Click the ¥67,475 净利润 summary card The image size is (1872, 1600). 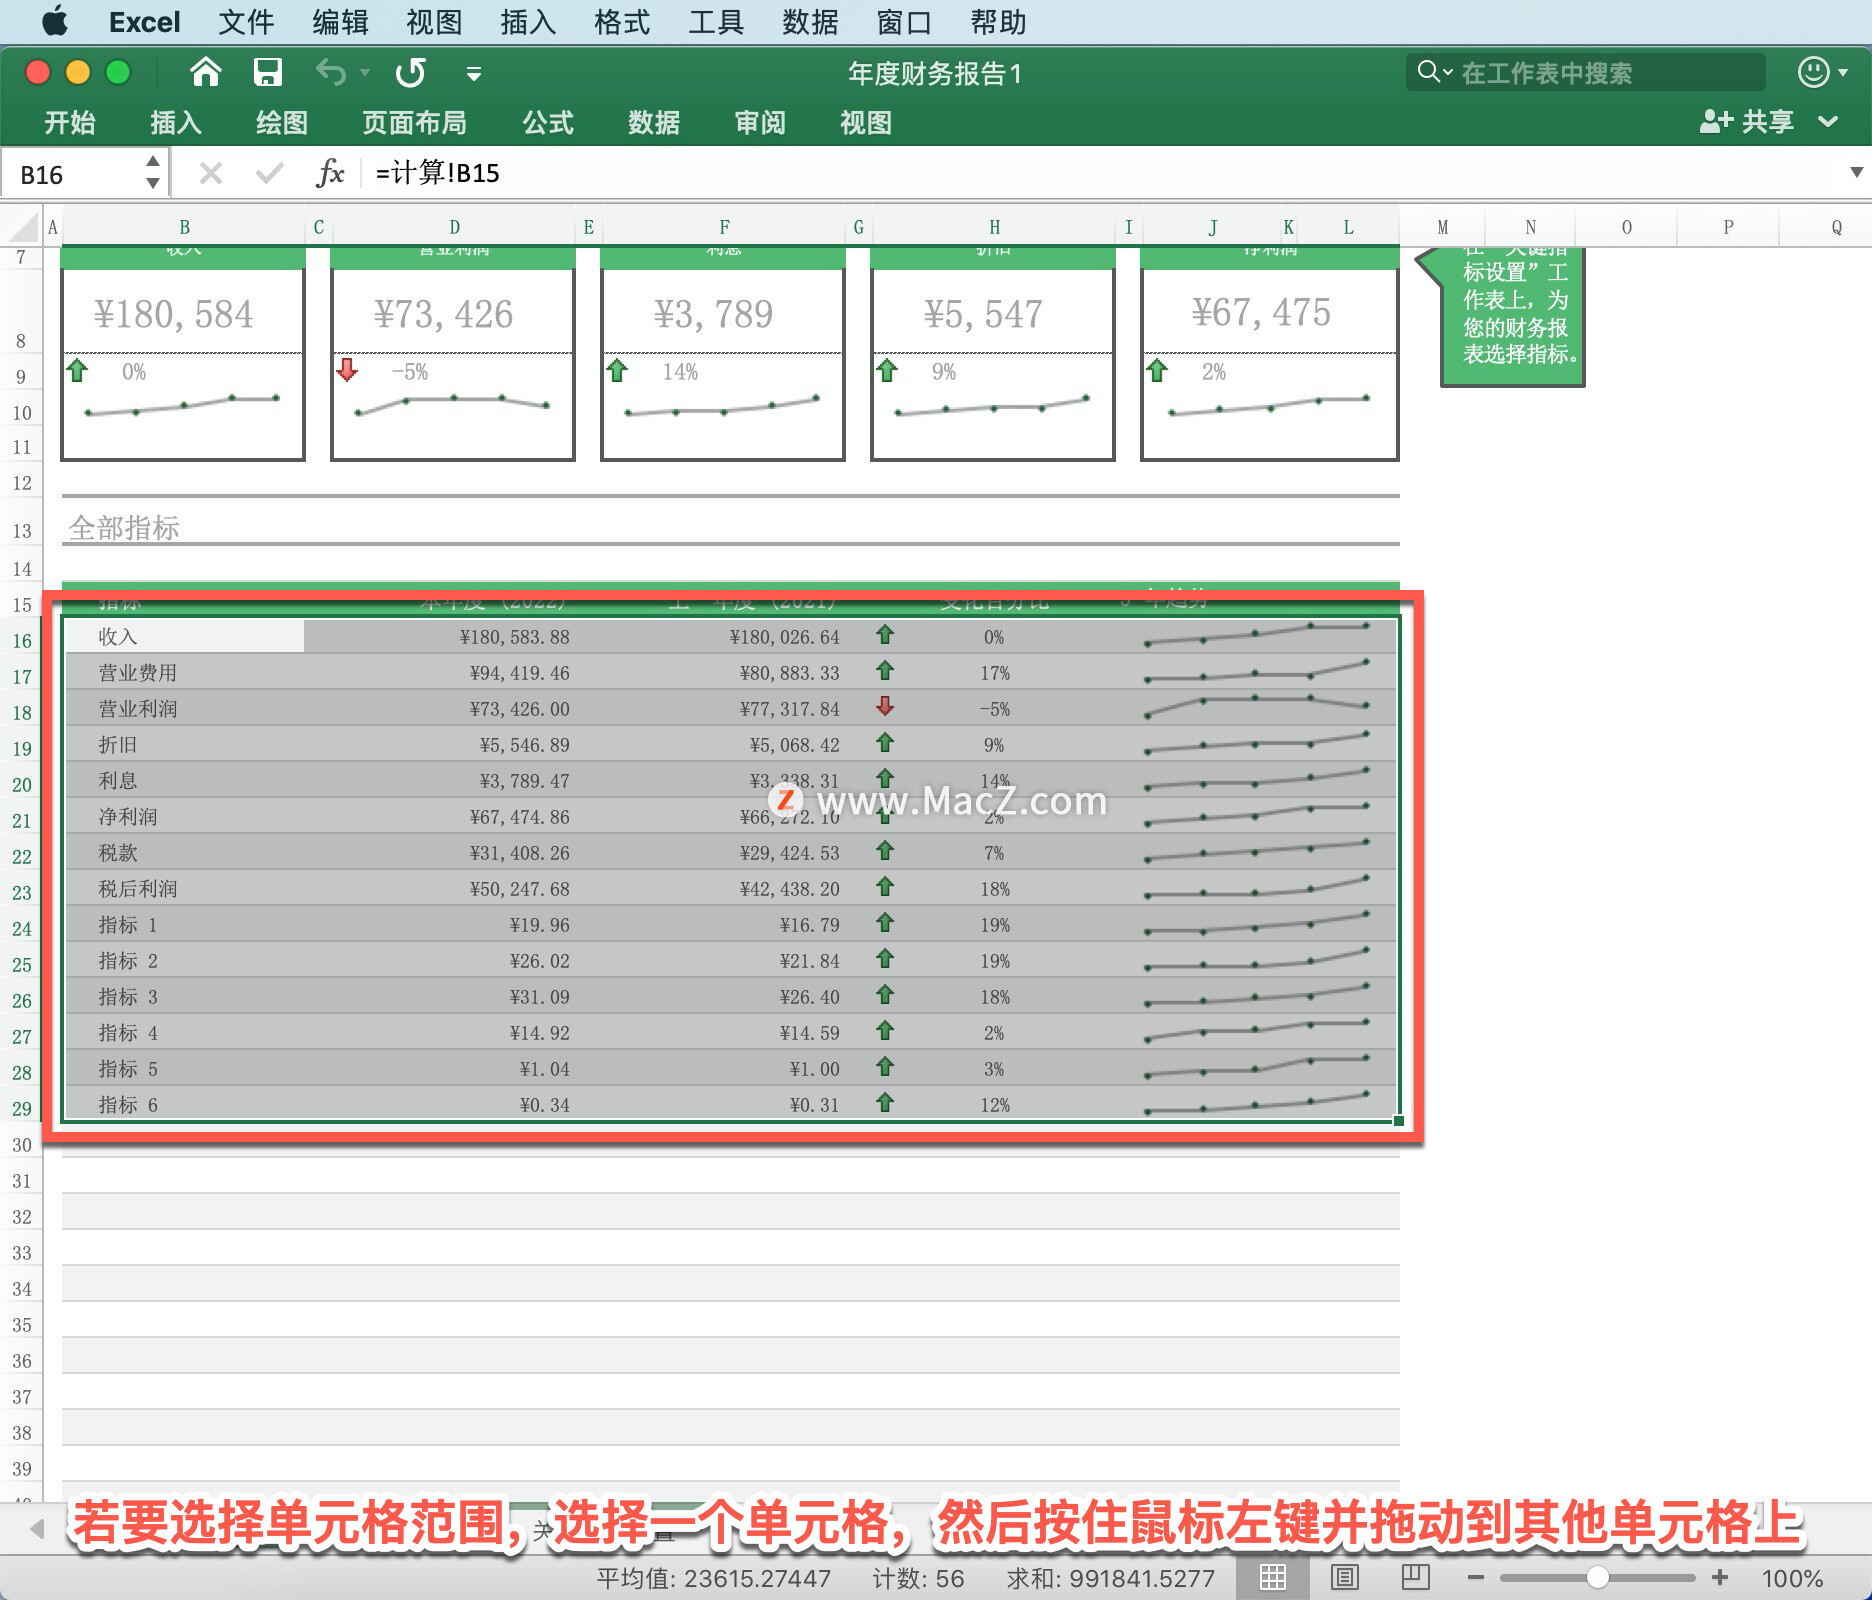[x=1270, y=356]
